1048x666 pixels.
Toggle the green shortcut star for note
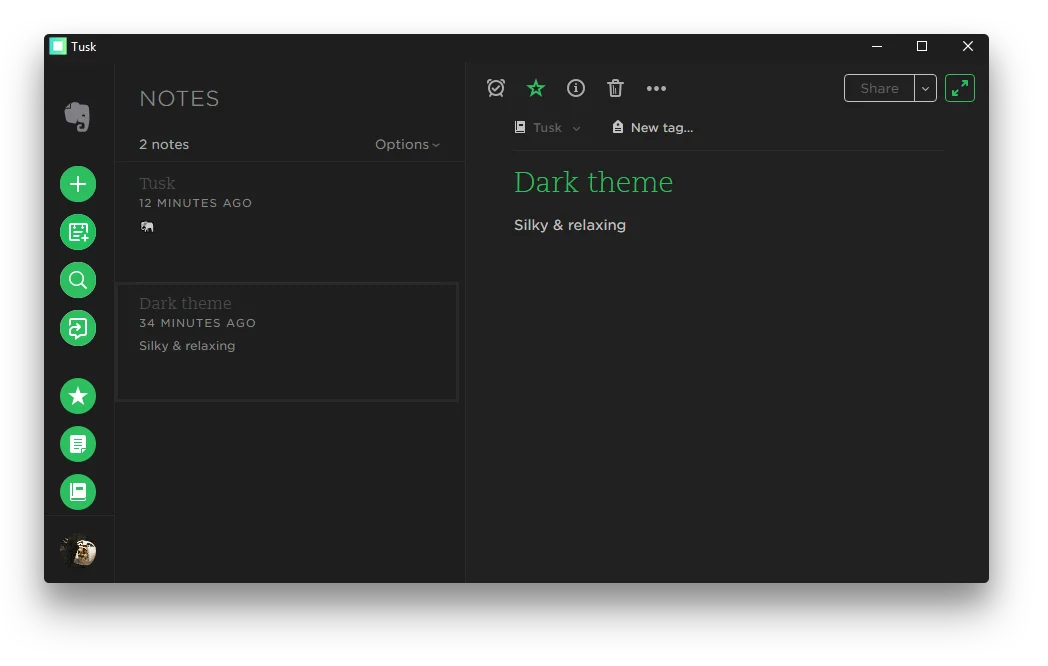(x=536, y=88)
